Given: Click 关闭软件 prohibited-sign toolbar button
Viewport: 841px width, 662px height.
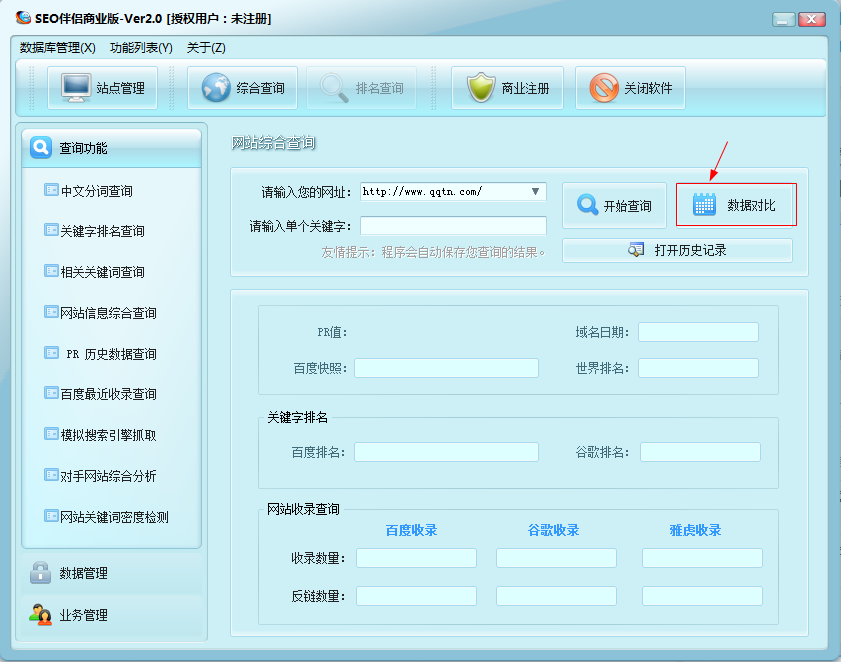Looking at the screenshot, I should click(x=630, y=88).
